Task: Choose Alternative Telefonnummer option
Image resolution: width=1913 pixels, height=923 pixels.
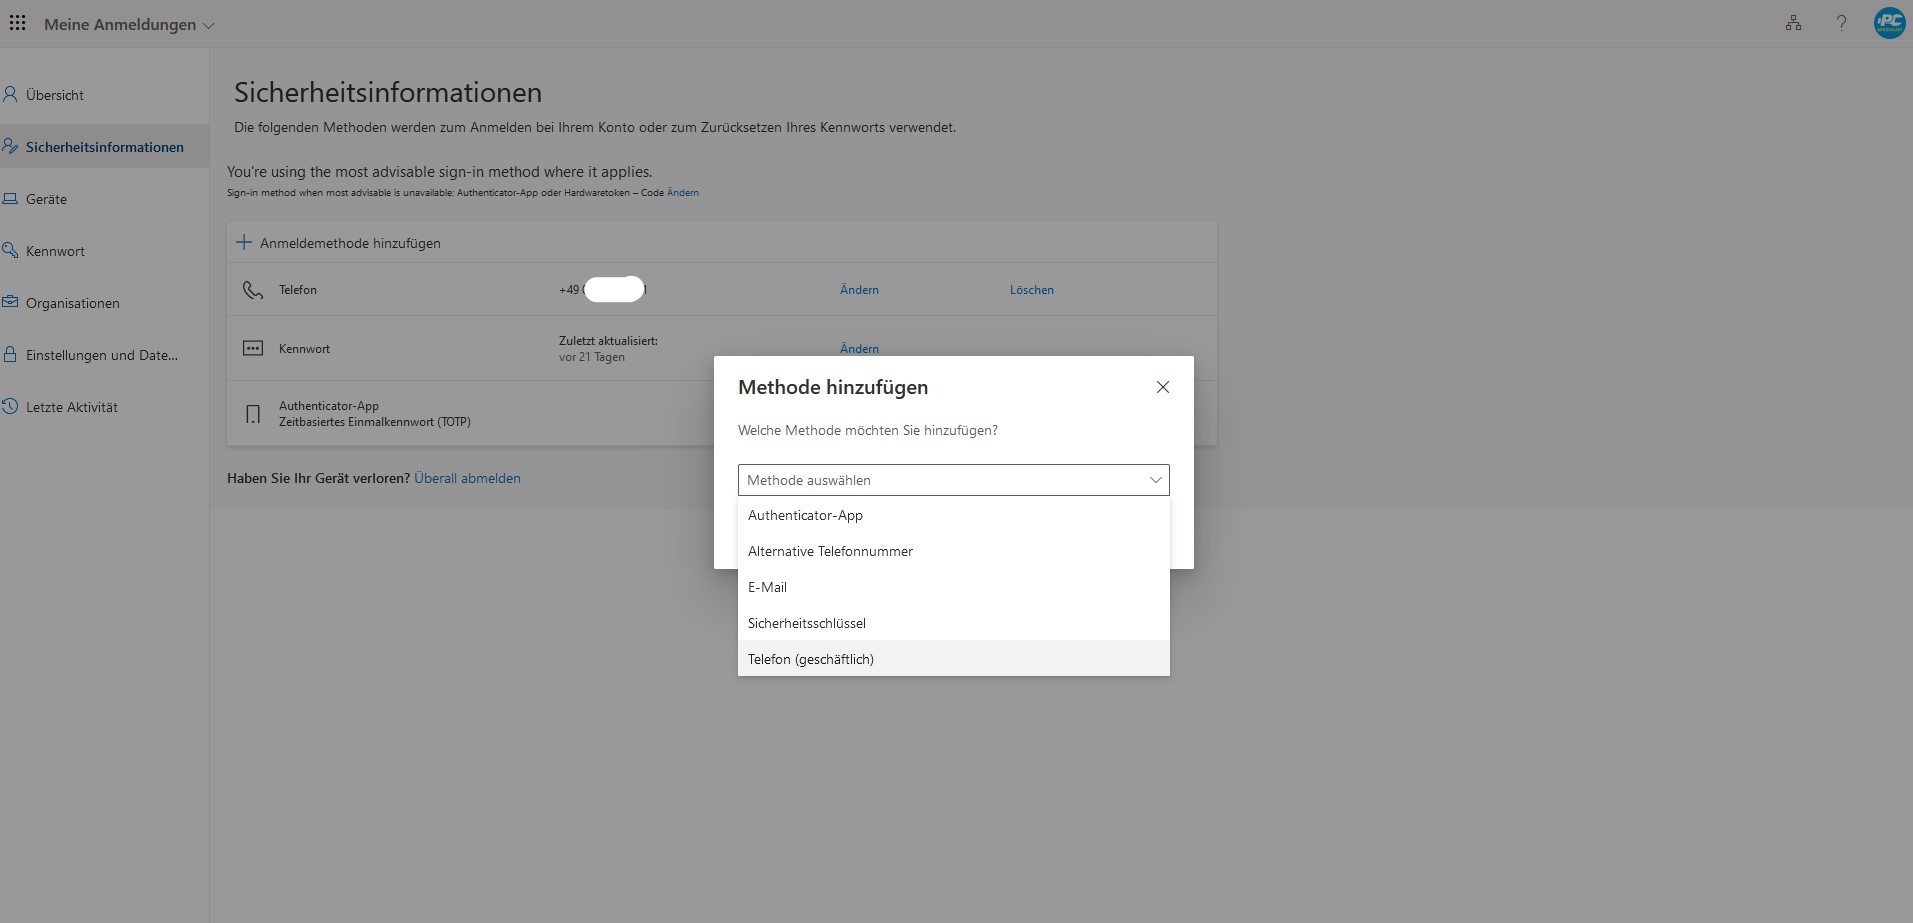Action: (x=830, y=552)
